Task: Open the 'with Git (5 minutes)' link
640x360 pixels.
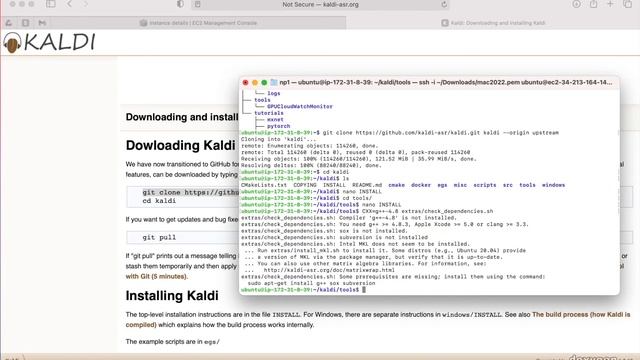Action: point(156,276)
